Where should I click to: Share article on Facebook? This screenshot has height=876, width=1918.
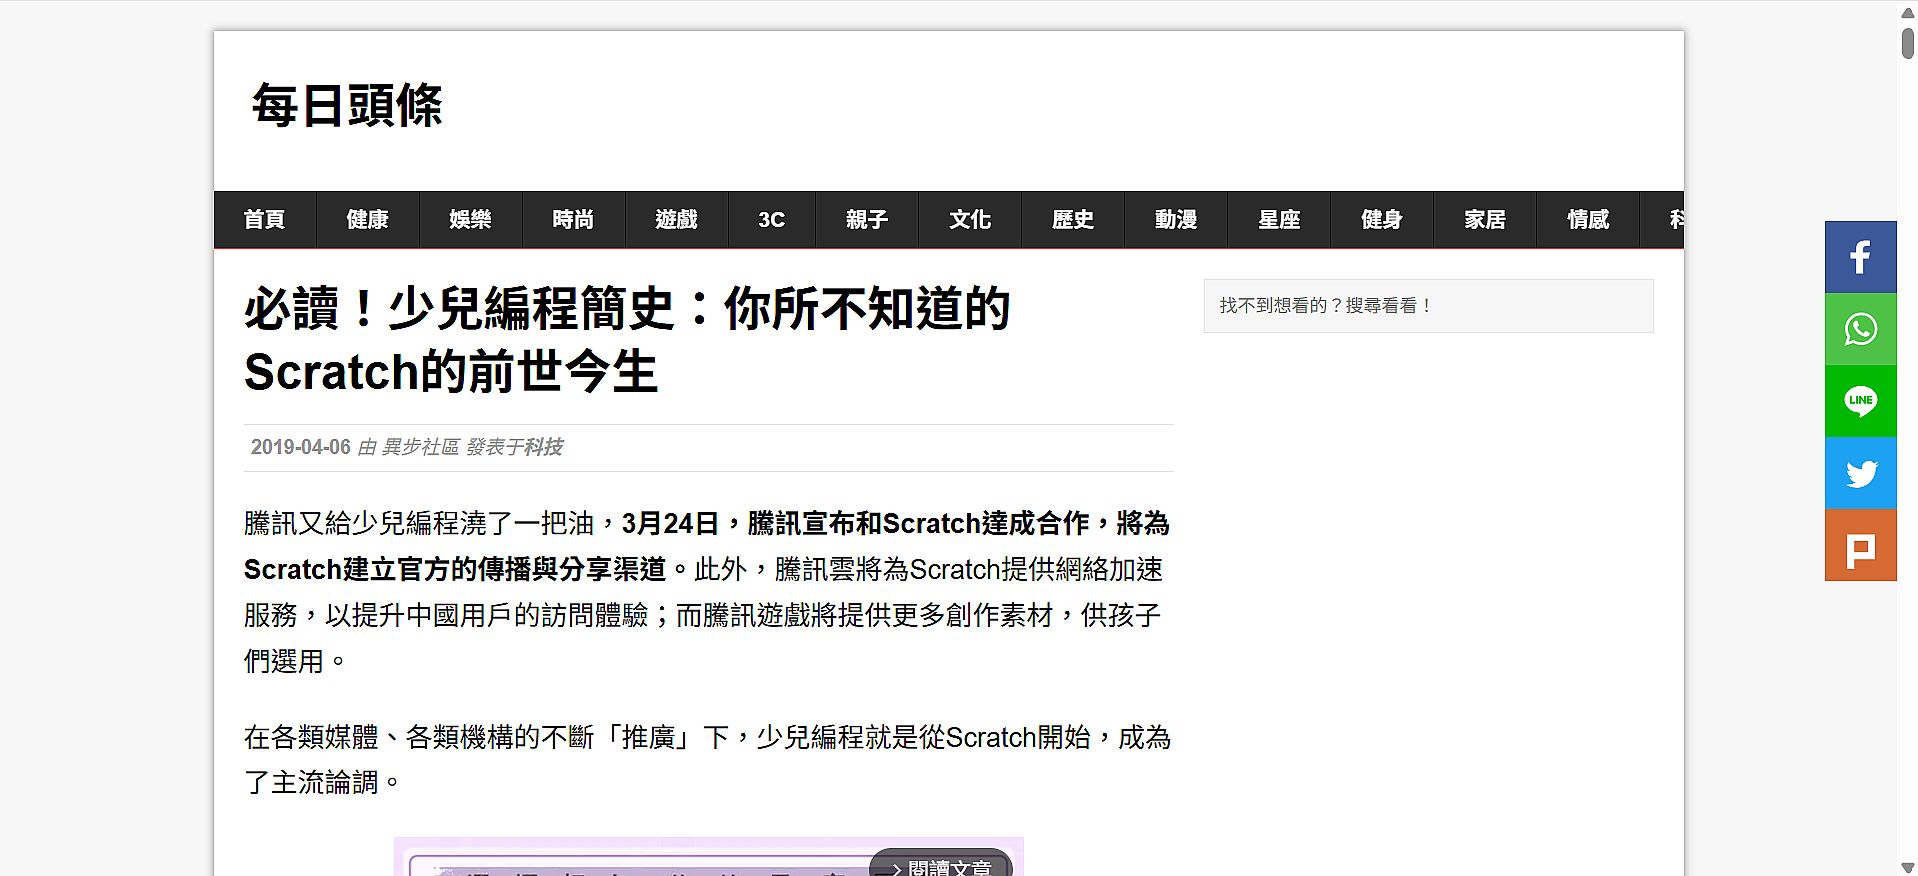[x=1860, y=257]
